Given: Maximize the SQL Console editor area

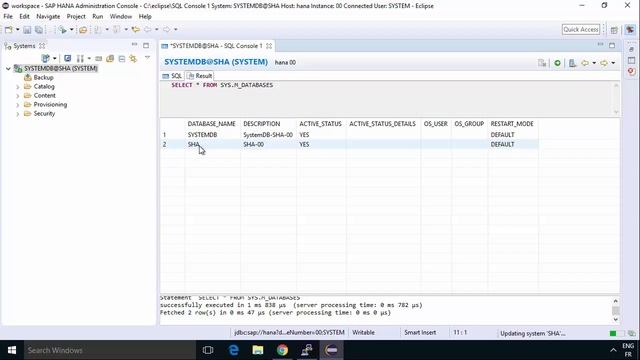Looking at the screenshot, I should point(612,45).
